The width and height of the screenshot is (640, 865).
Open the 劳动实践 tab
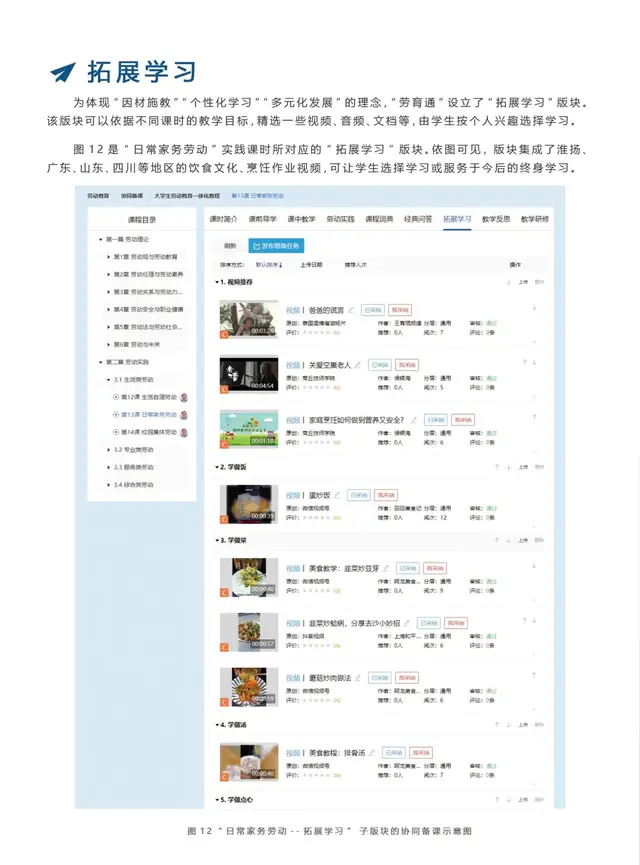point(340,219)
